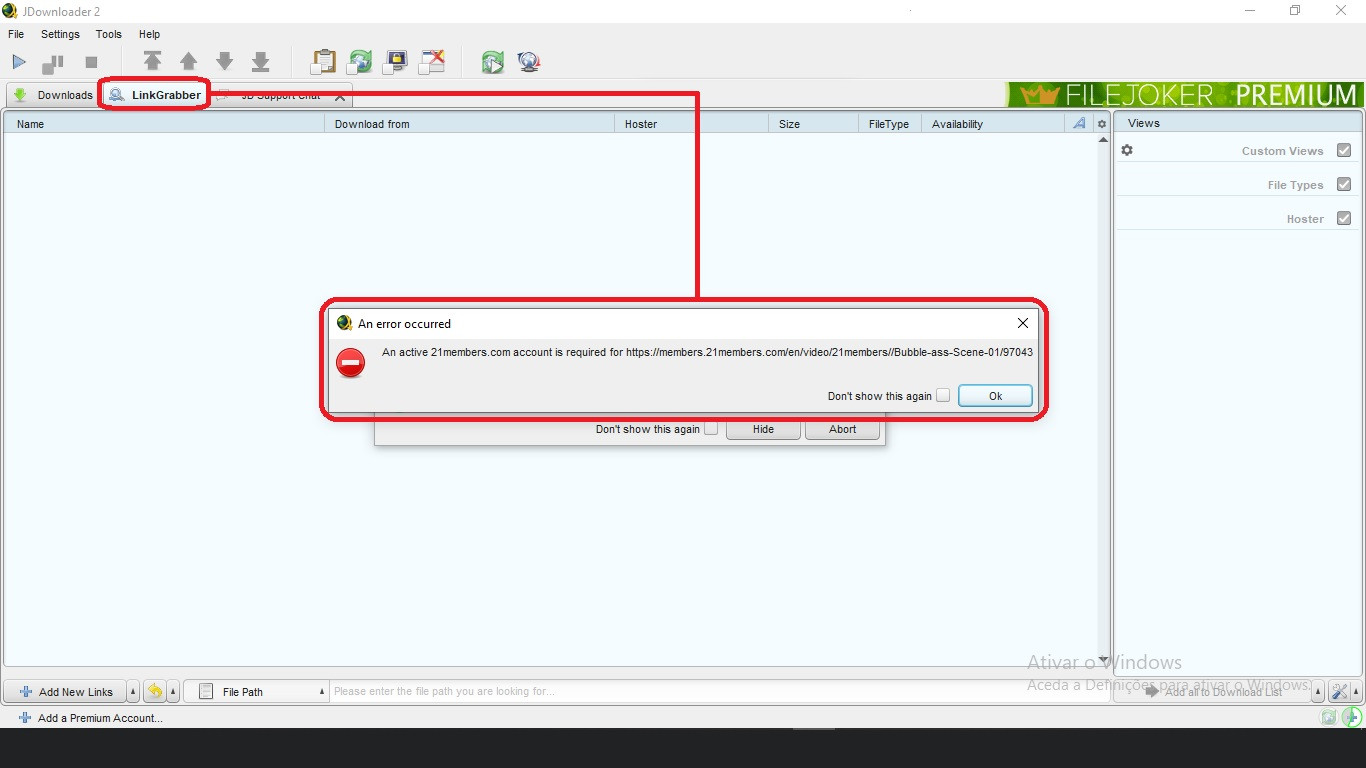Close the error dialog with the X
The width and height of the screenshot is (1366, 768).
tap(1022, 323)
